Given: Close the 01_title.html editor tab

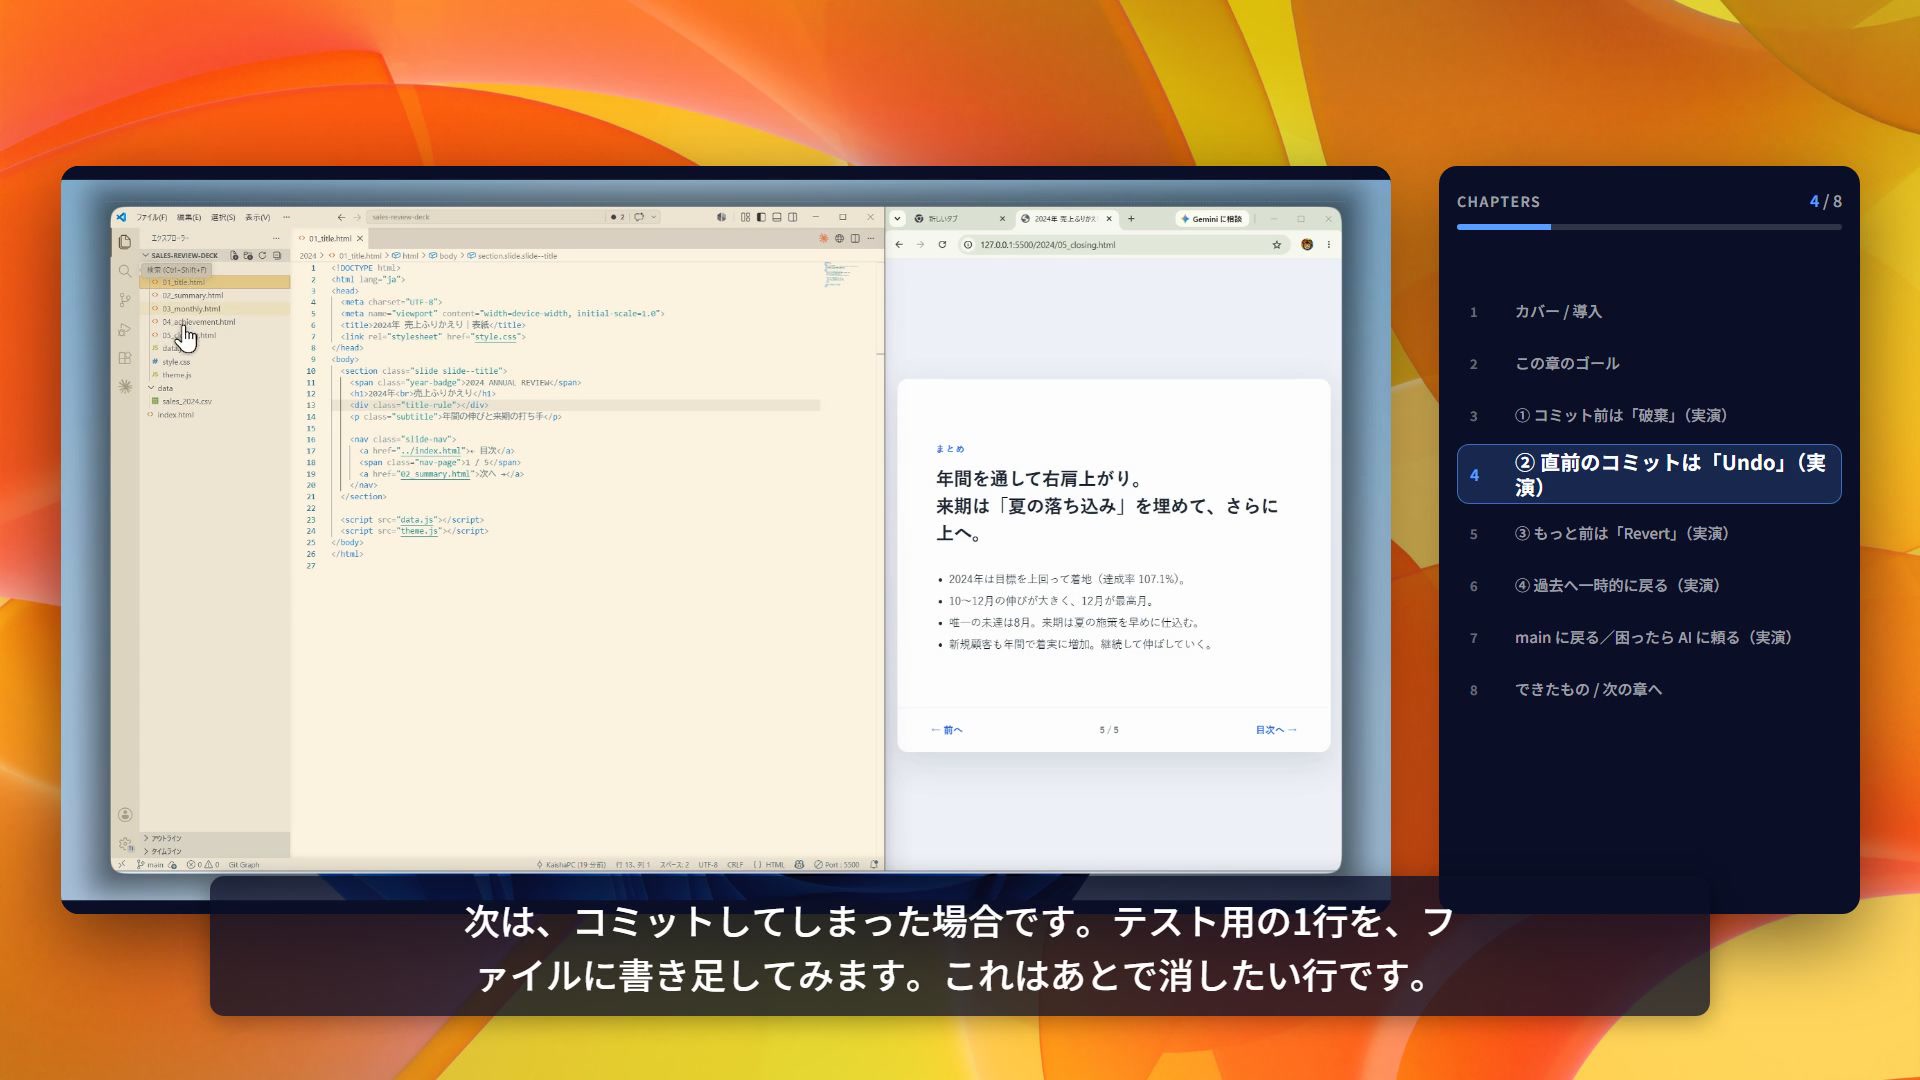Looking at the screenshot, I should pyautogui.click(x=360, y=239).
